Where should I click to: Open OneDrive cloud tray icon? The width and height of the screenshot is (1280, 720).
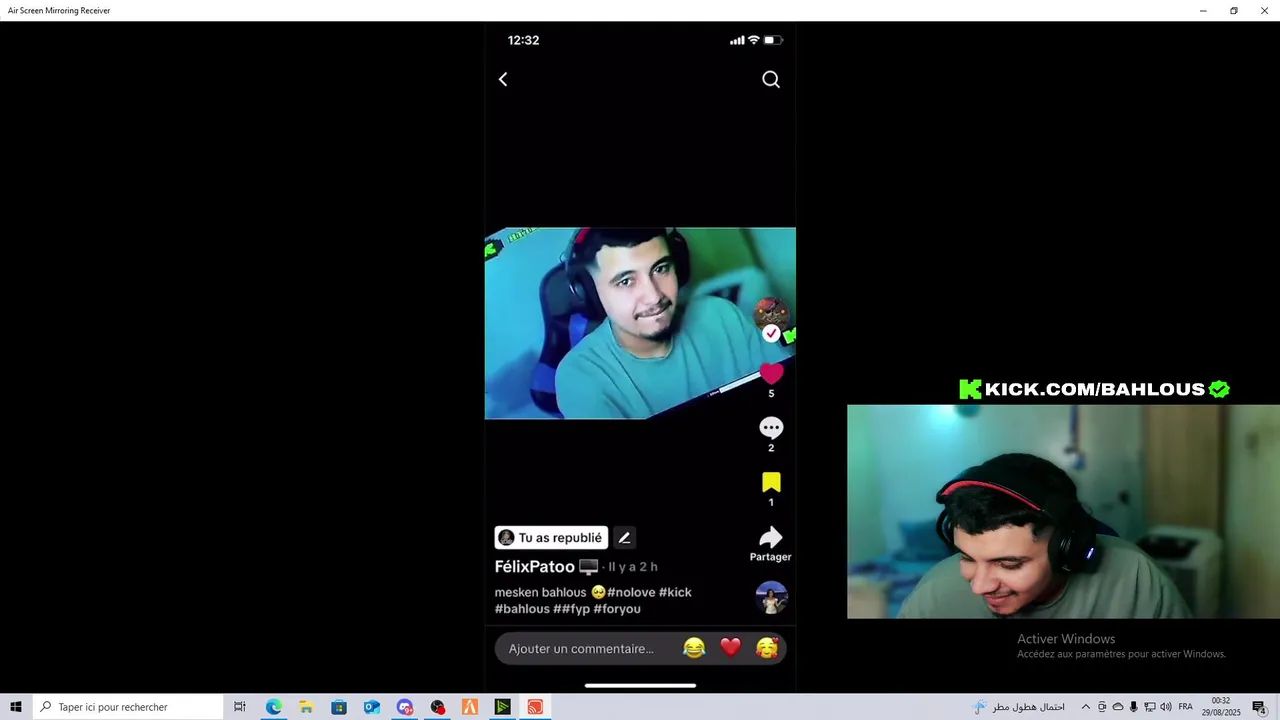coord(1118,707)
